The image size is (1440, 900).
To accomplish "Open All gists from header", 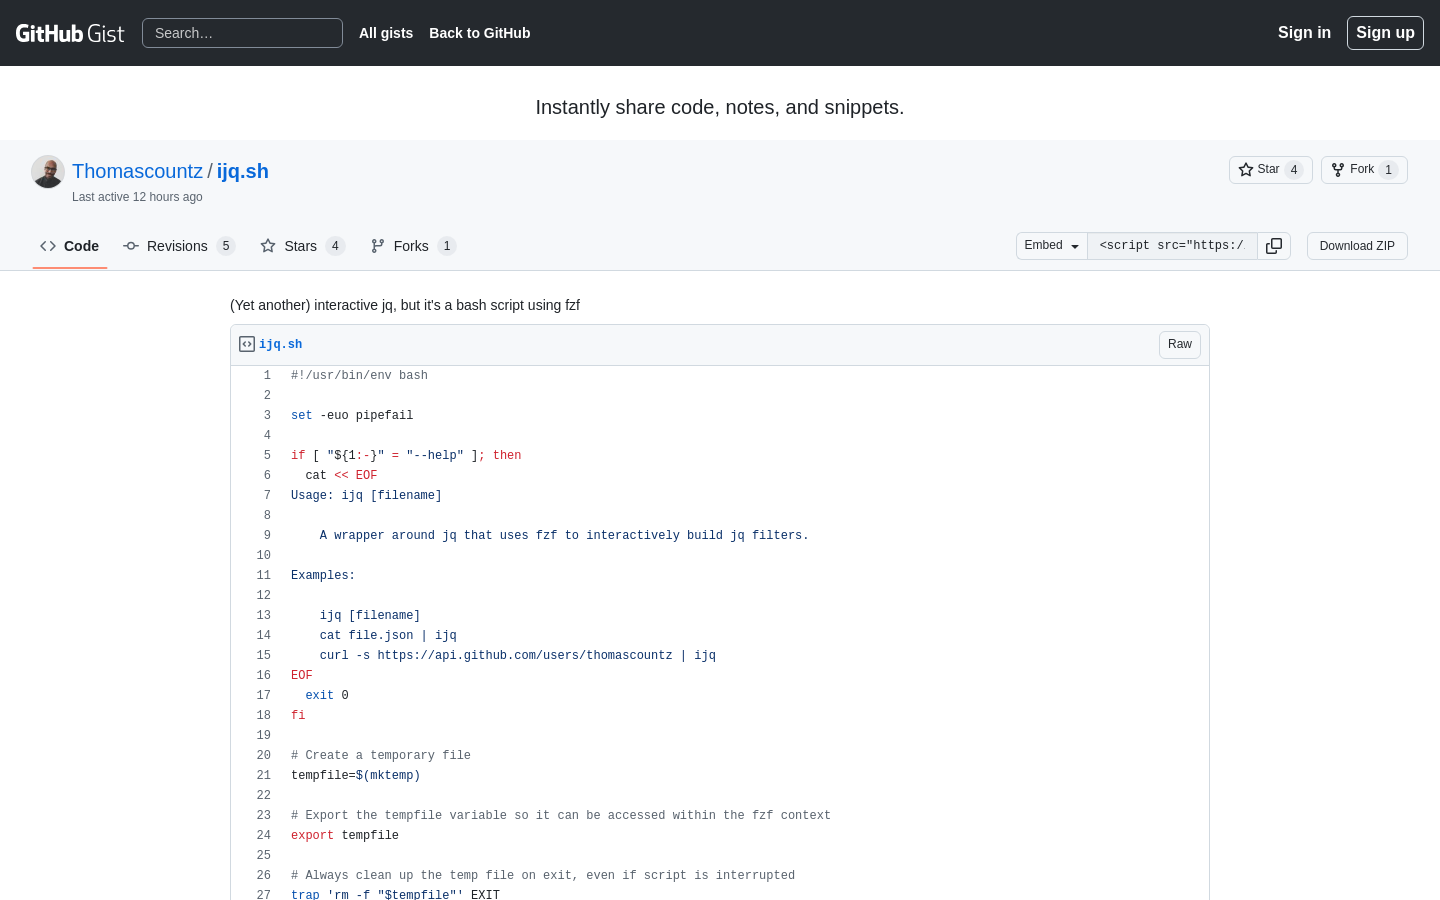I will click(x=386, y=33).
